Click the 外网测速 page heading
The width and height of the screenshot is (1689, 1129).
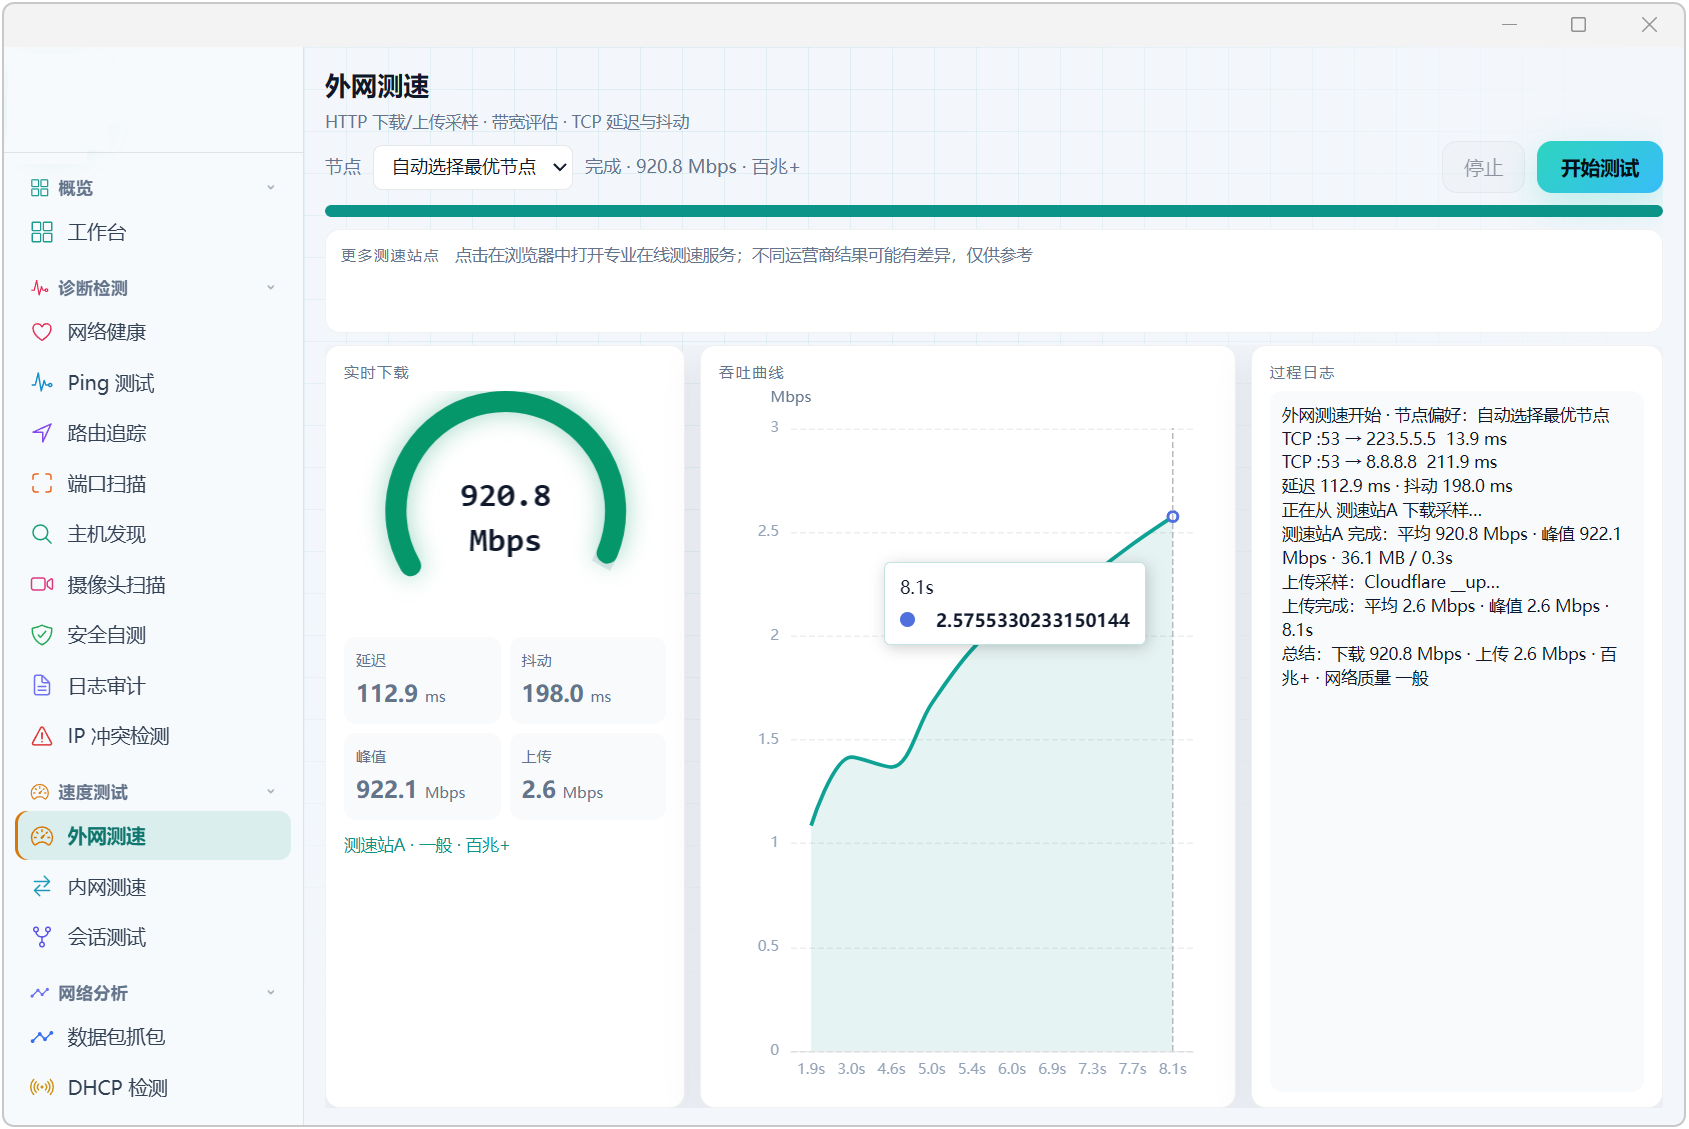tap(377, 86)
